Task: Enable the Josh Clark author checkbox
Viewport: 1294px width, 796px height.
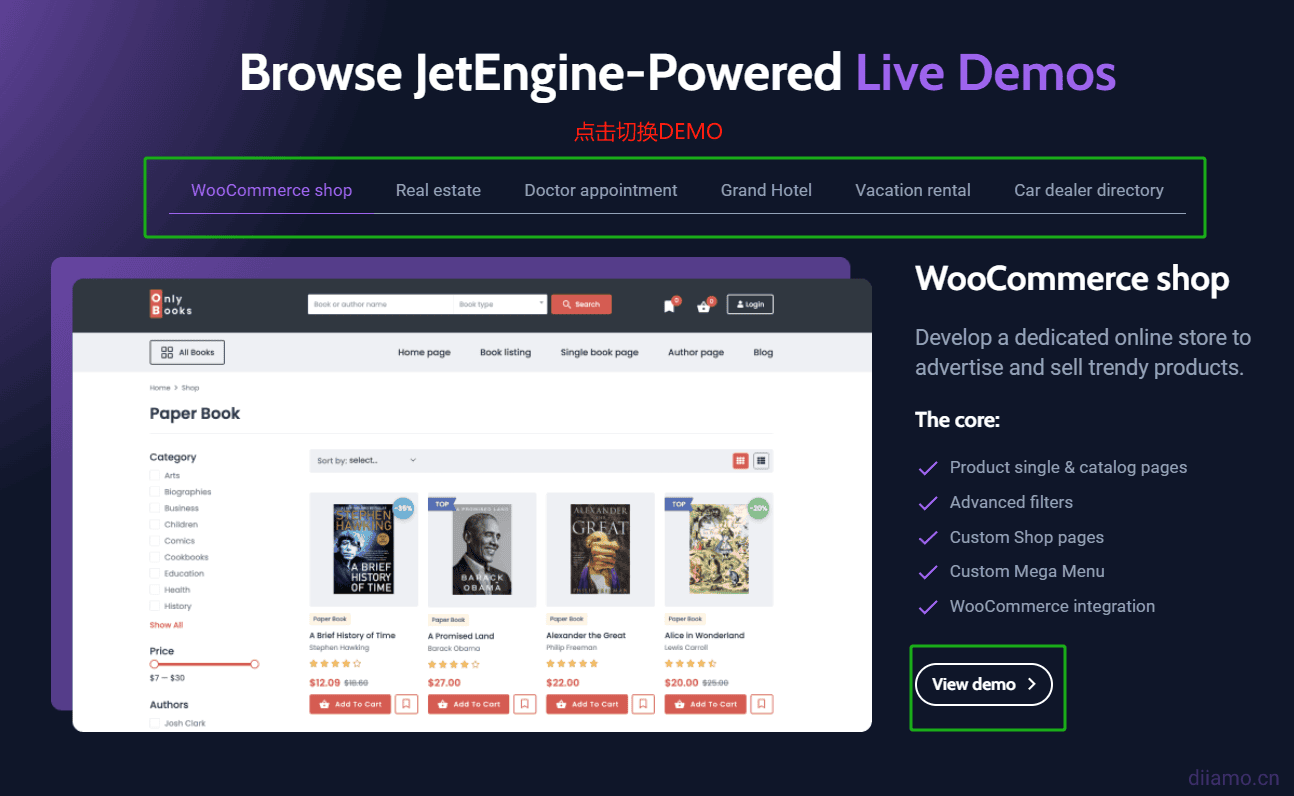Action: pyautogui.click(x=155, y=723)
